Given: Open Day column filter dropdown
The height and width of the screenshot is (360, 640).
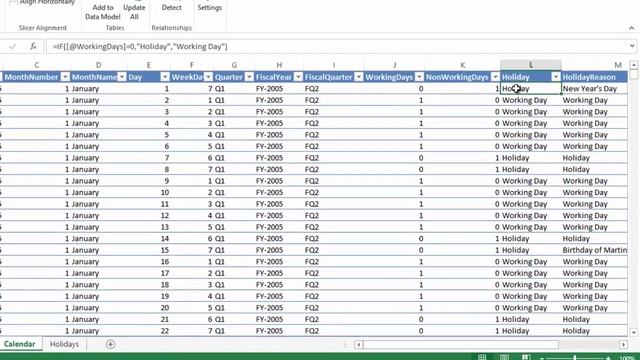Looking at the screenshot, I should tap(164, 77).
